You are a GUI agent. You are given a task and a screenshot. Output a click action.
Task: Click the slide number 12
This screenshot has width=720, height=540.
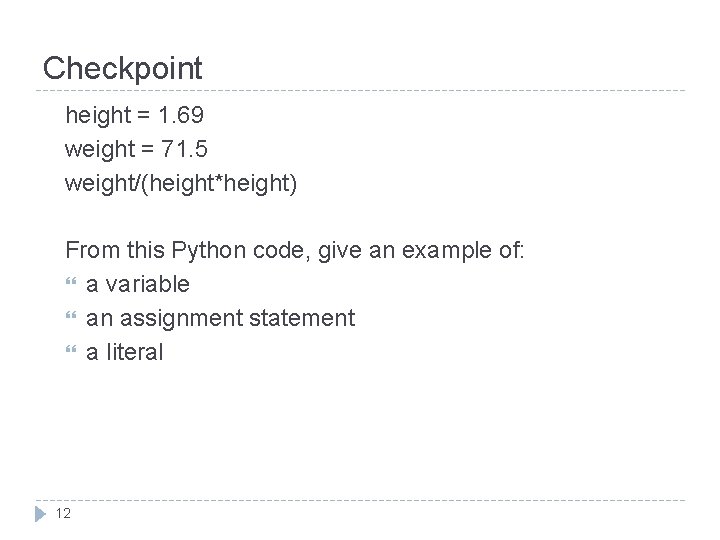(x=63, y=514)
